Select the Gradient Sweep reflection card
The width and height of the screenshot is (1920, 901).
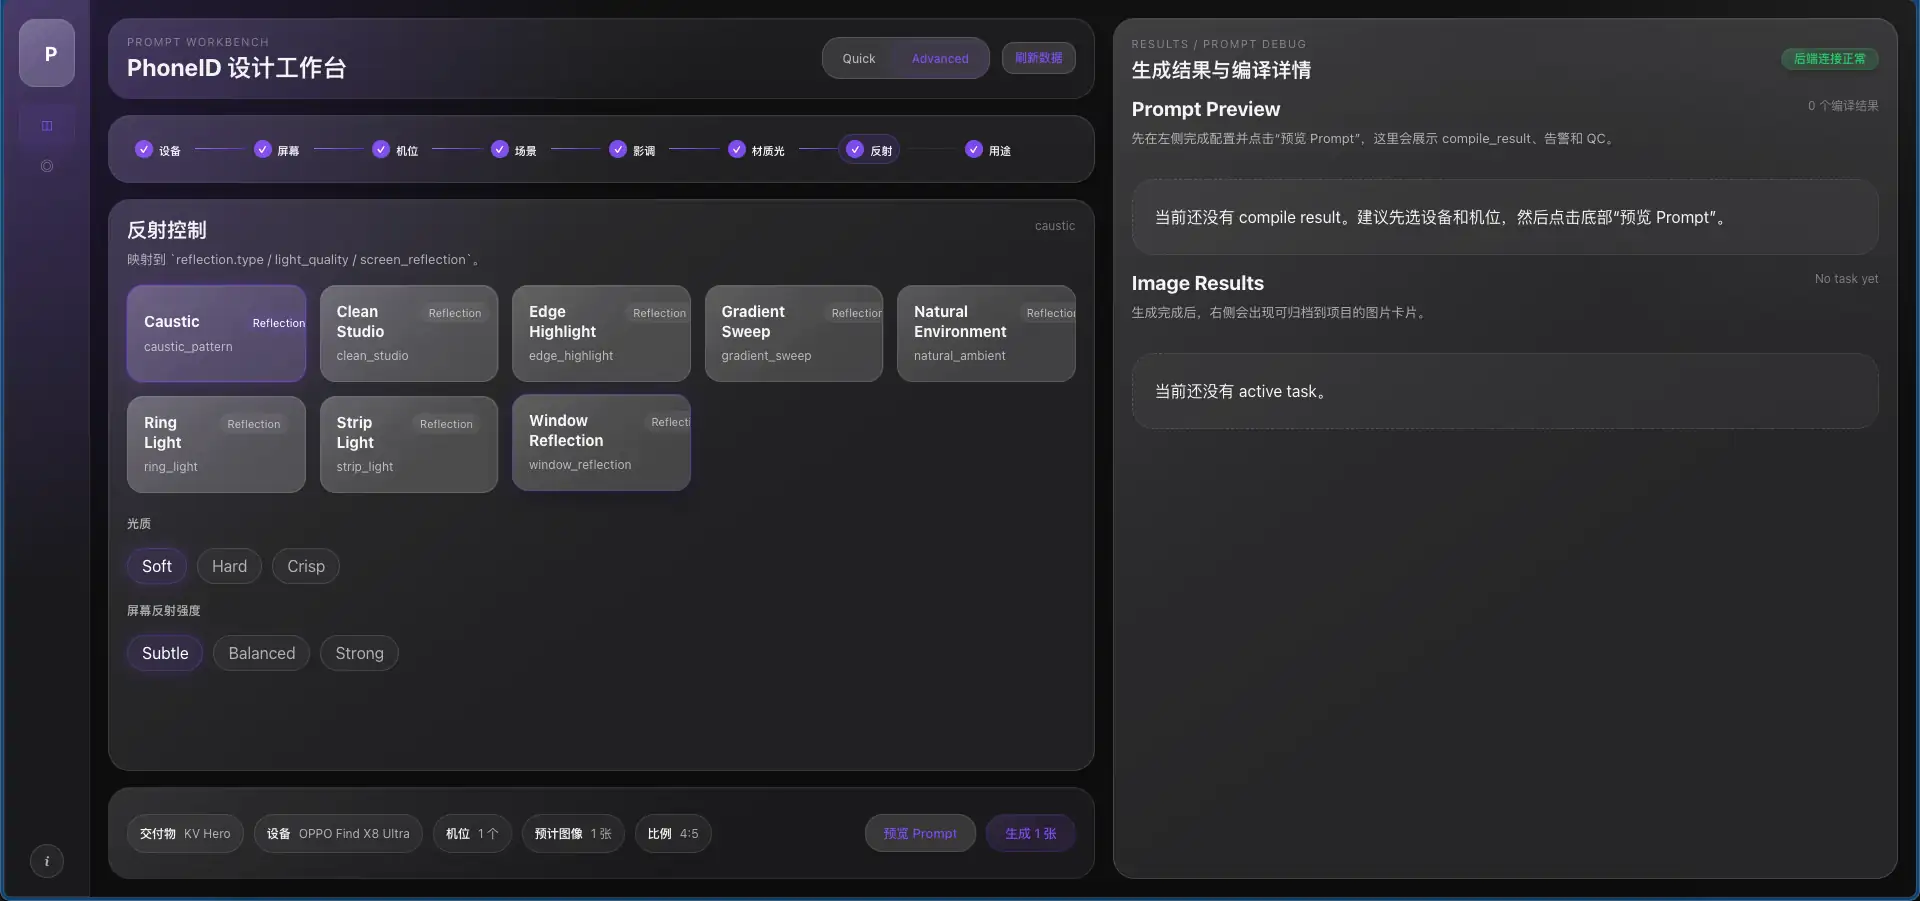tap(794, 333)
